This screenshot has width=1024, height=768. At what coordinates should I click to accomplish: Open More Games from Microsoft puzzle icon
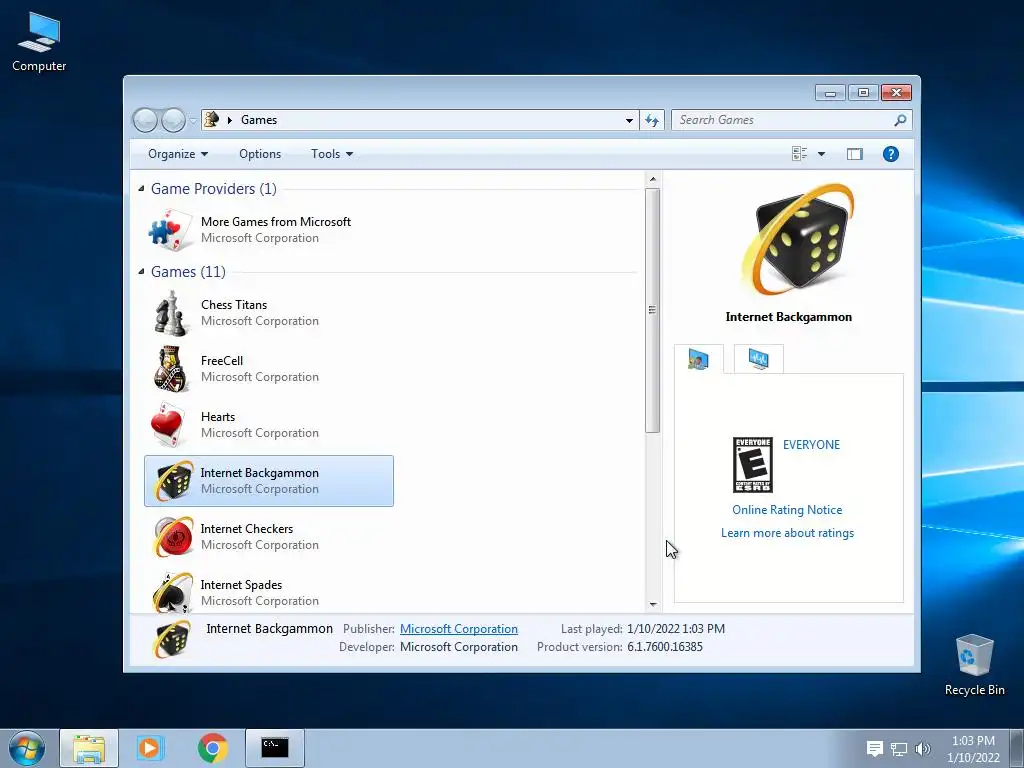coord(170,230)
